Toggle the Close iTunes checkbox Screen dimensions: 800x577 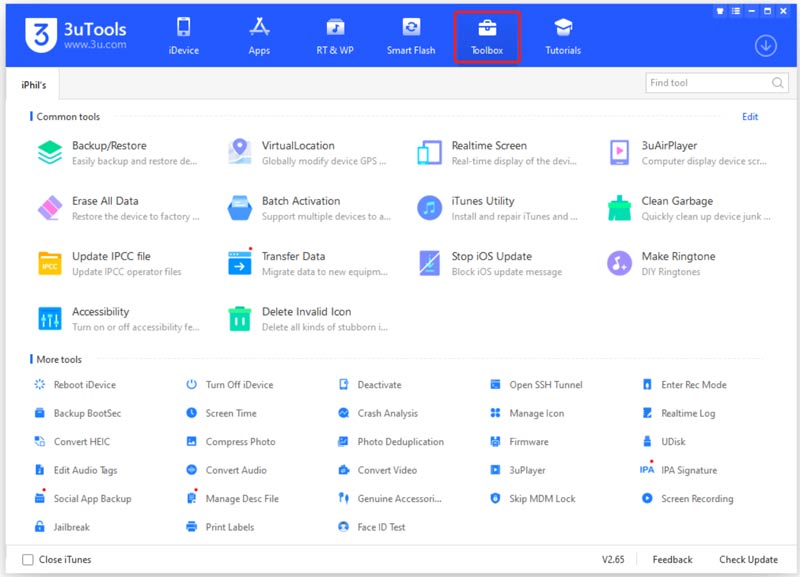pos(28,560)
